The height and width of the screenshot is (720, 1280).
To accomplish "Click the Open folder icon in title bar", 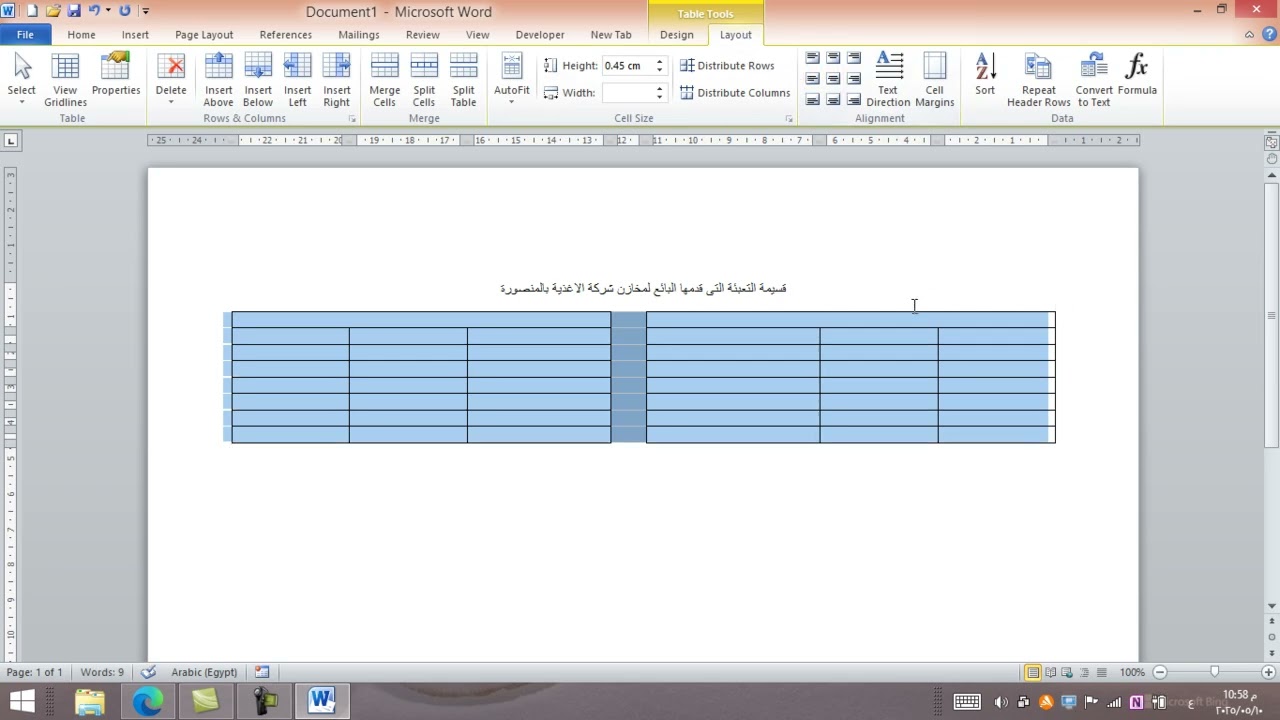I will coord(53,11).
